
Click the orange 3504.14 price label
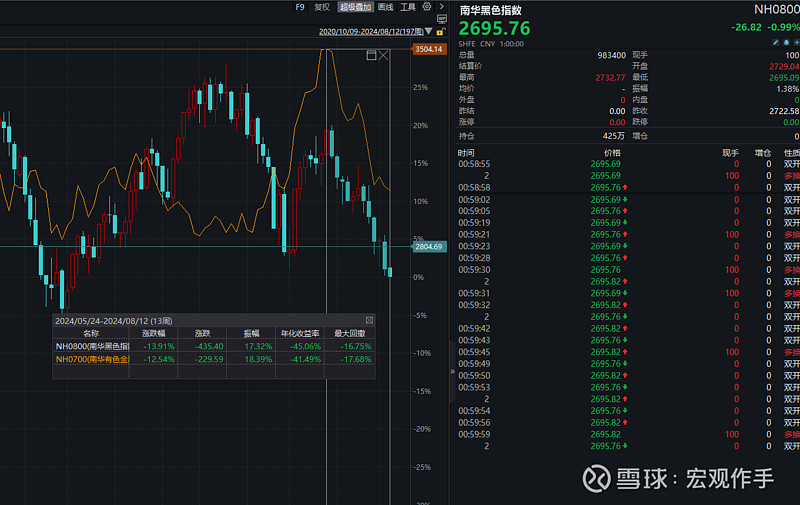(429, 49)
